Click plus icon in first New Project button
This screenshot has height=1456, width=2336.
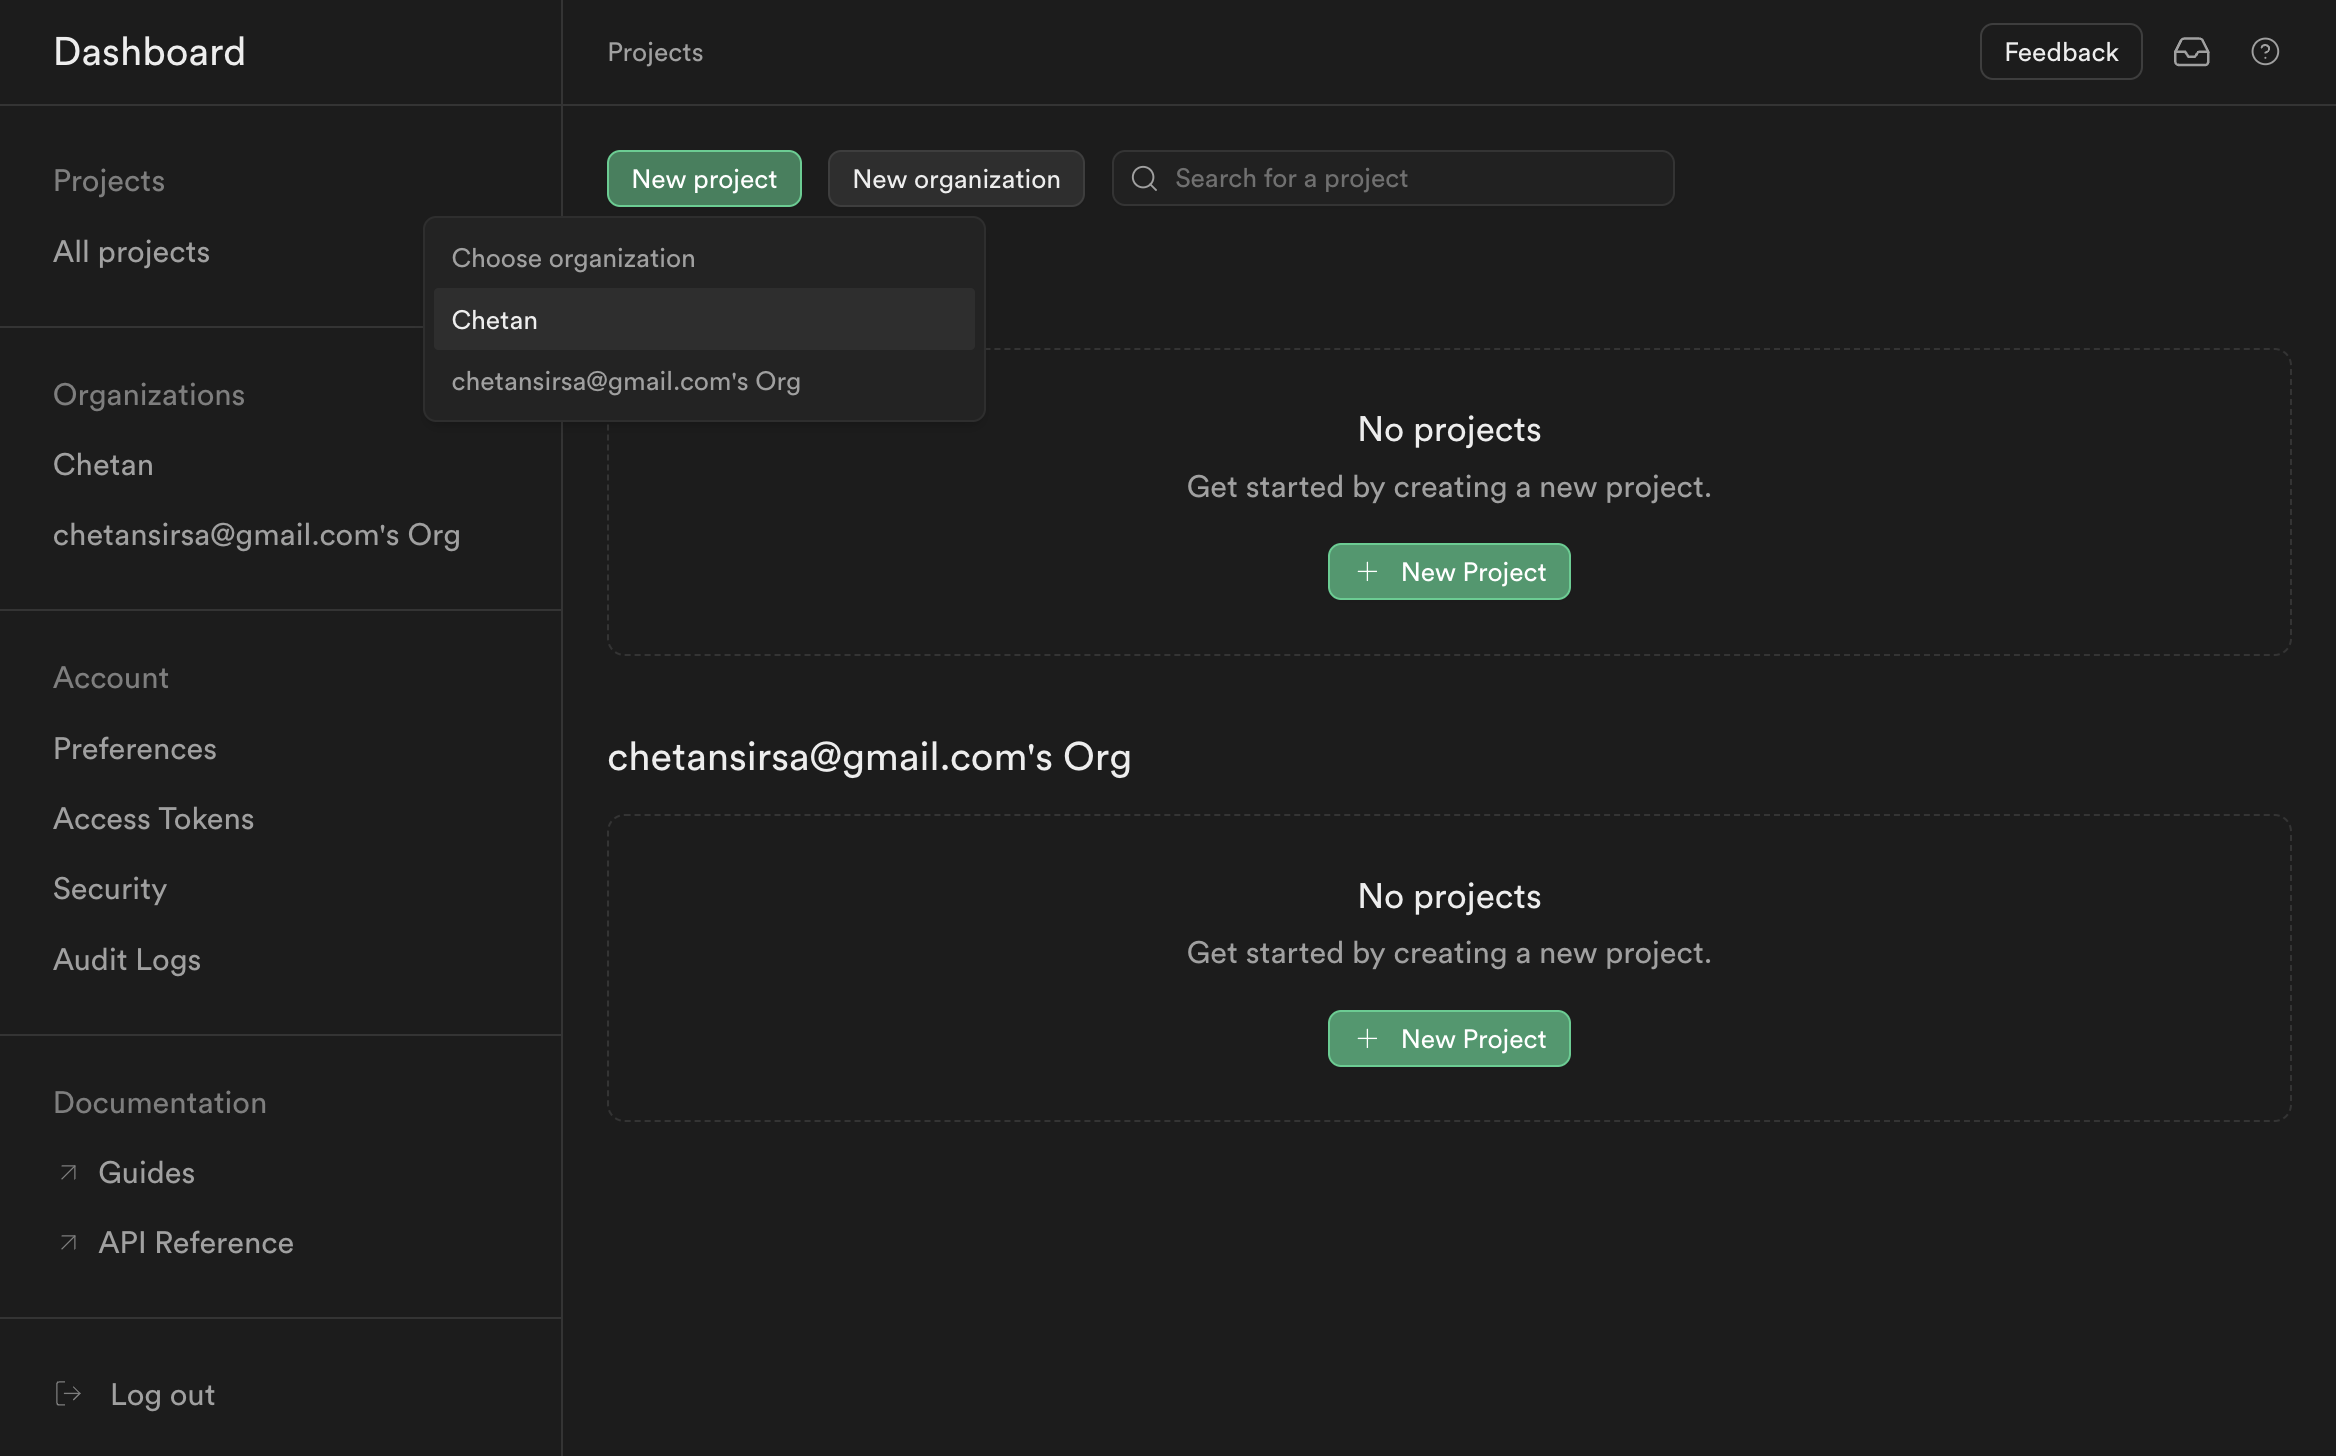point(1367,572)
